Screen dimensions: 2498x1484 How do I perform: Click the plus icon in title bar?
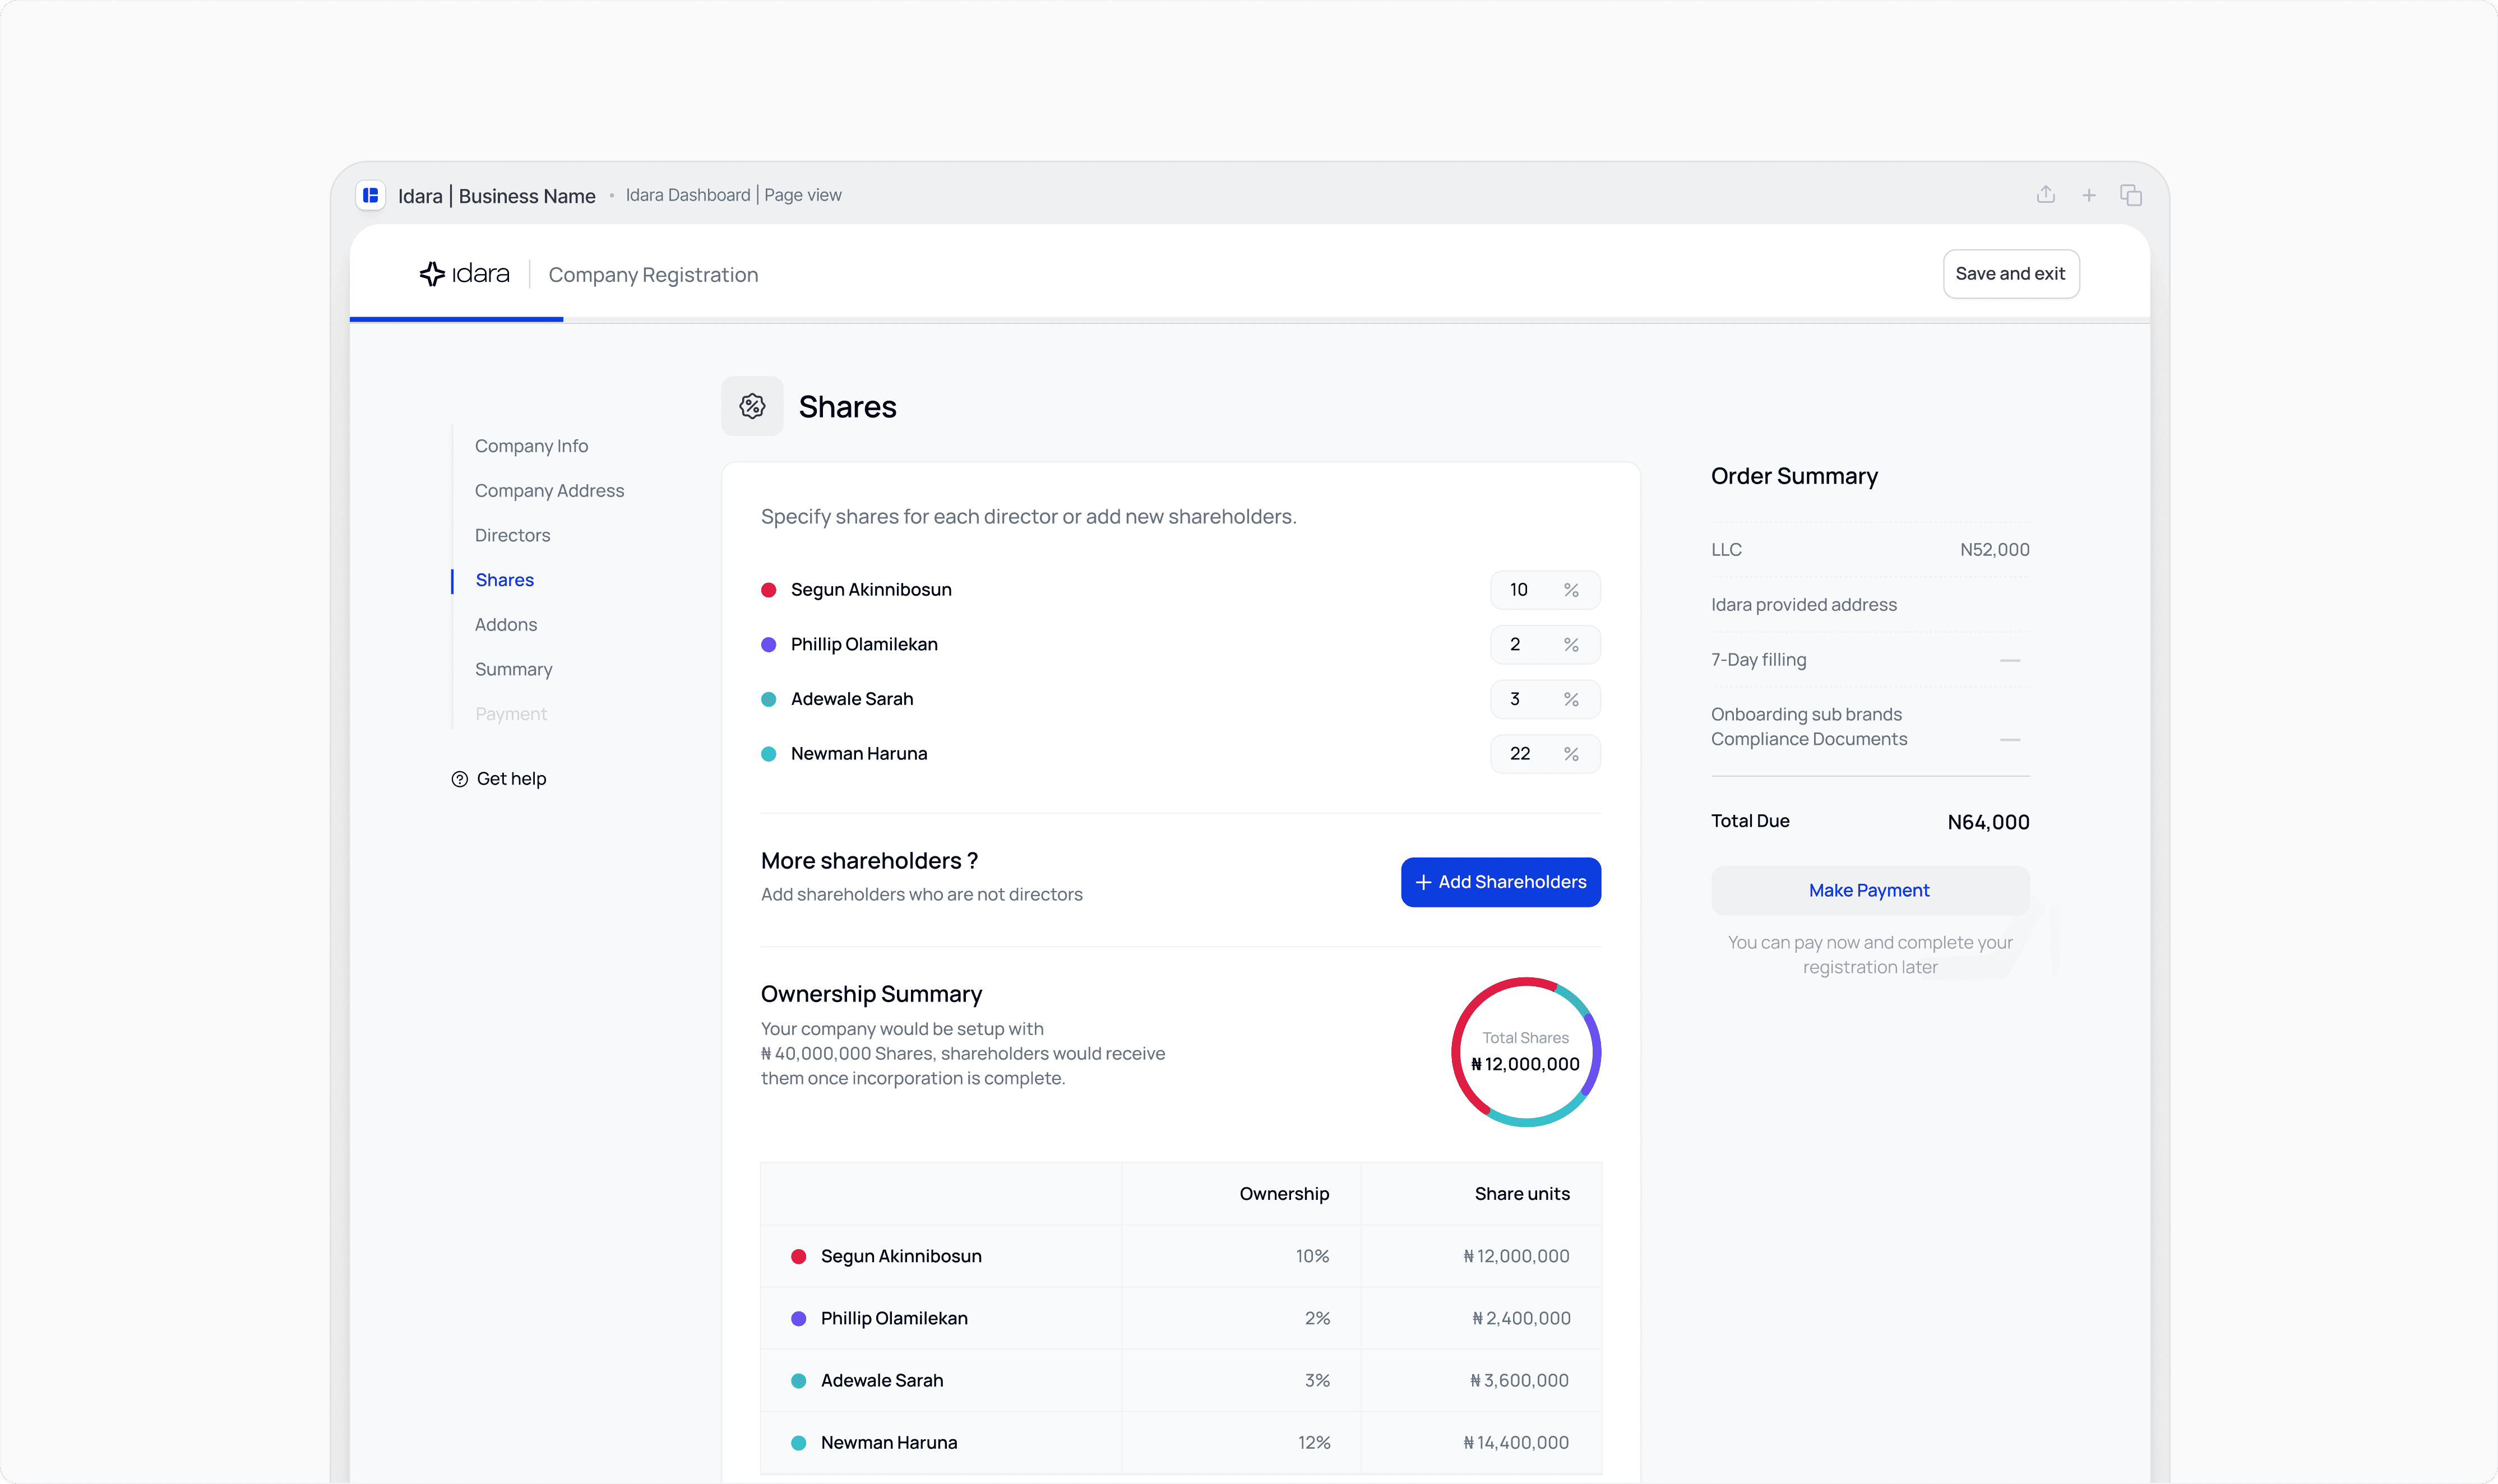point(2088,196)
